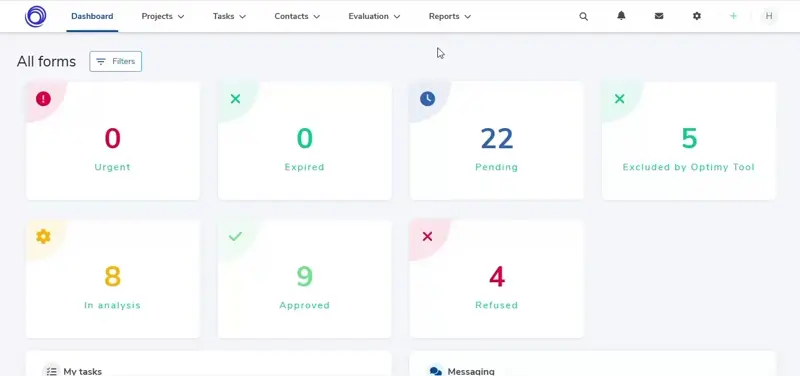800x376 pixels.
Task: Click the green X Expired icon
Action: pos(235,98)
